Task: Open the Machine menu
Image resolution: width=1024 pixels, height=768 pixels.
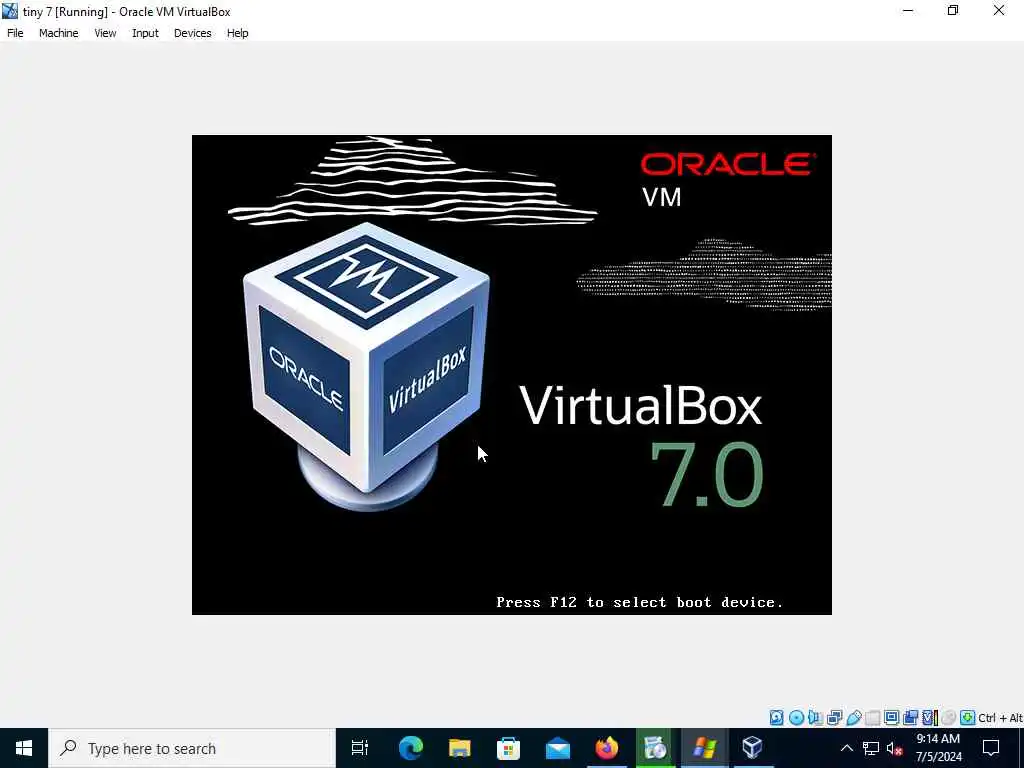Action: tap(58, 33)
